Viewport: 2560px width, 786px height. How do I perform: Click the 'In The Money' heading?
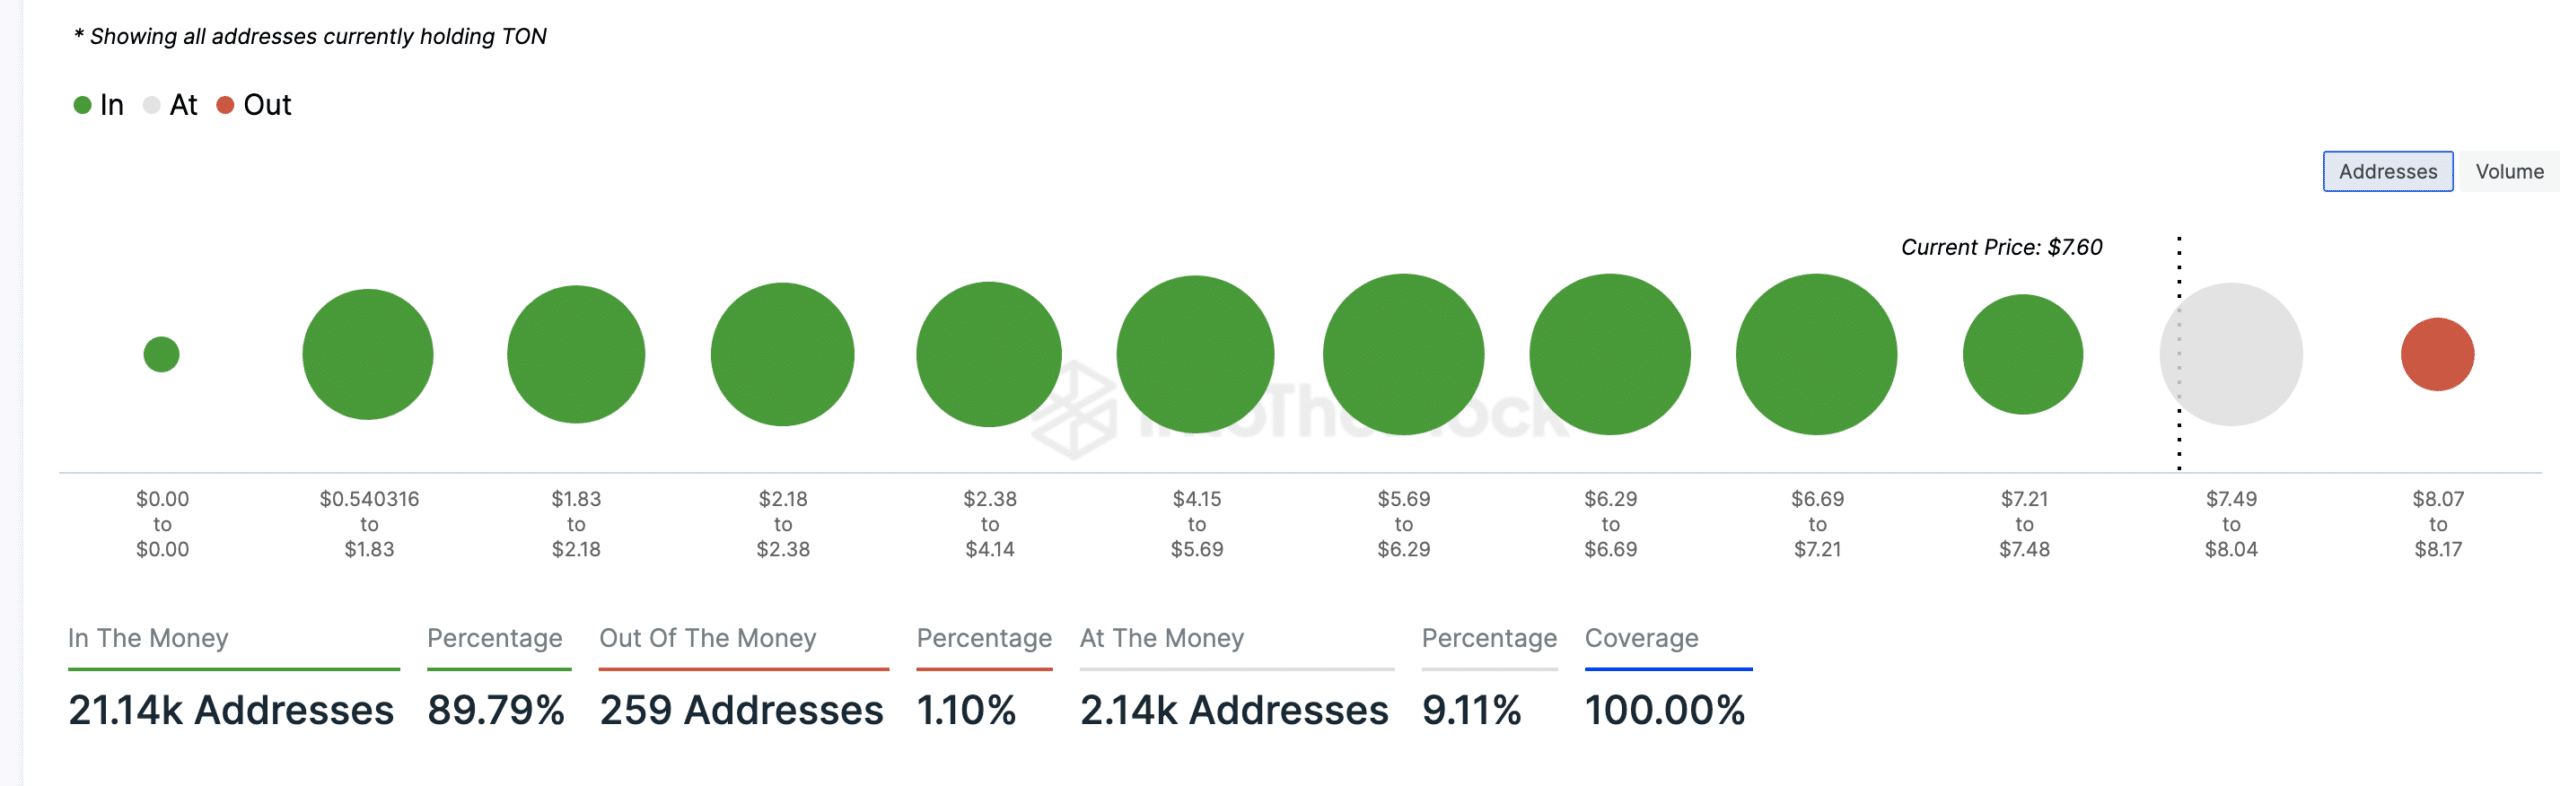148,638
